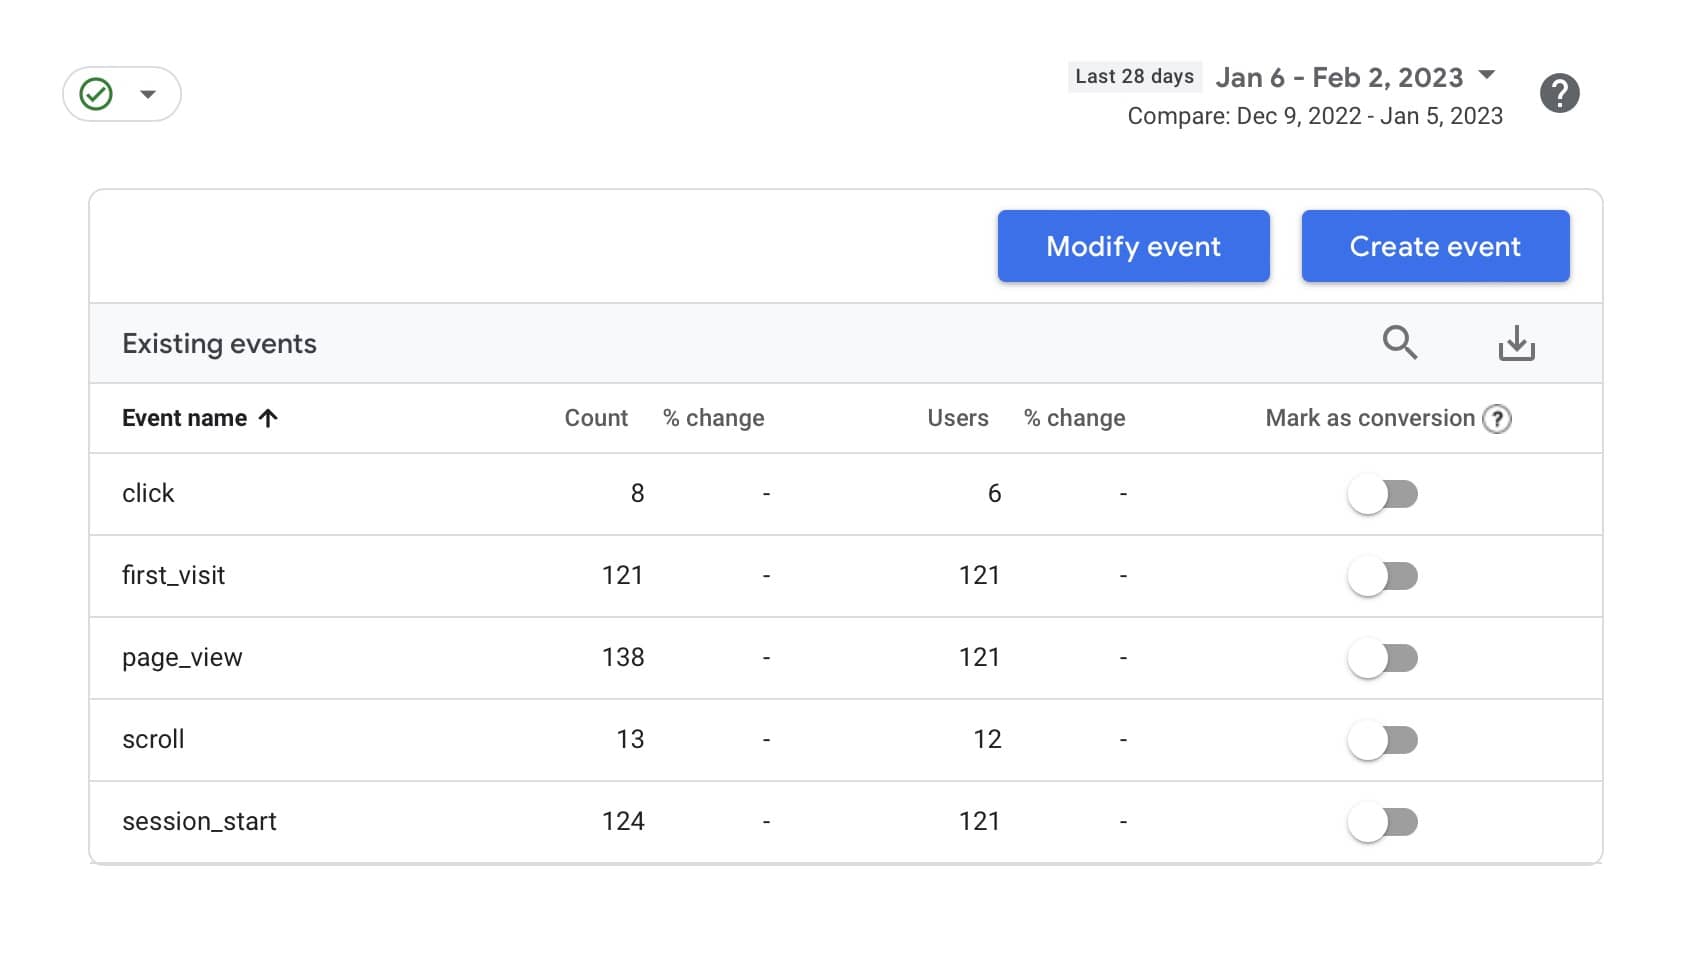Click the Event name sort arrow
Viewport: 1692px width, 966px height.
[x=268, y=419]
